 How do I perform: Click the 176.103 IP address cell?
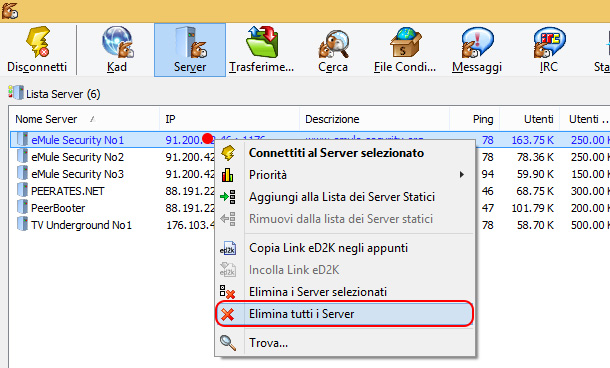click(x=191, y=225)
